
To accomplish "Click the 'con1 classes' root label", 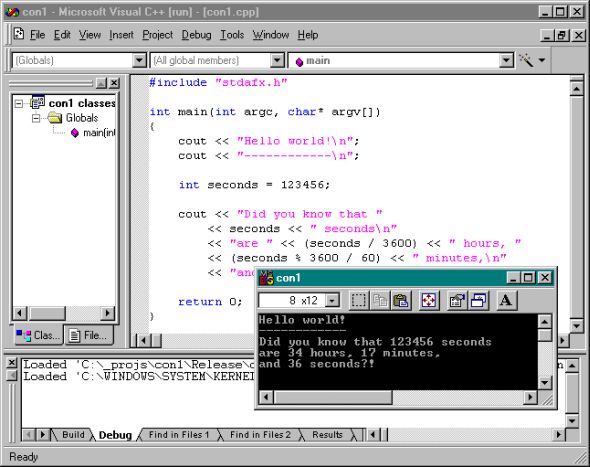I will point(82,103).
